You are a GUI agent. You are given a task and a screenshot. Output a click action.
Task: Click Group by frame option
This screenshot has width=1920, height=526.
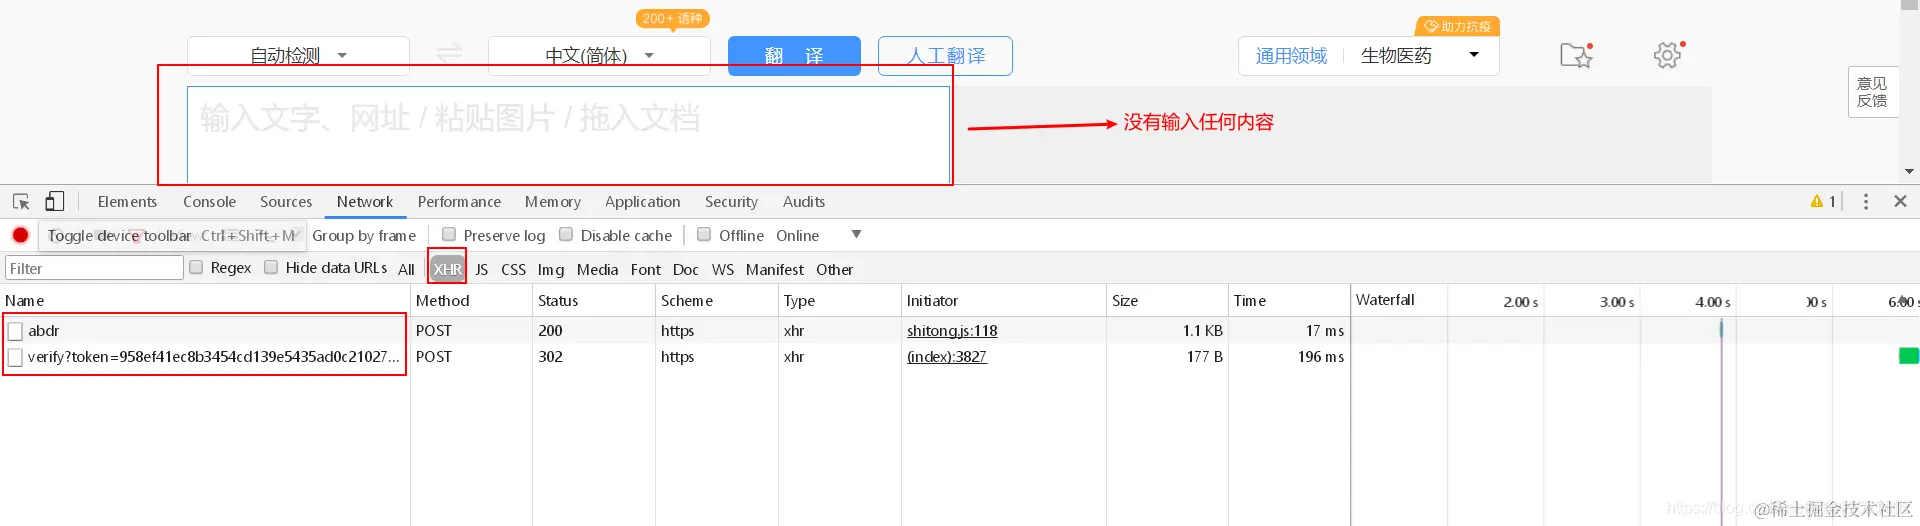[364, 236]
